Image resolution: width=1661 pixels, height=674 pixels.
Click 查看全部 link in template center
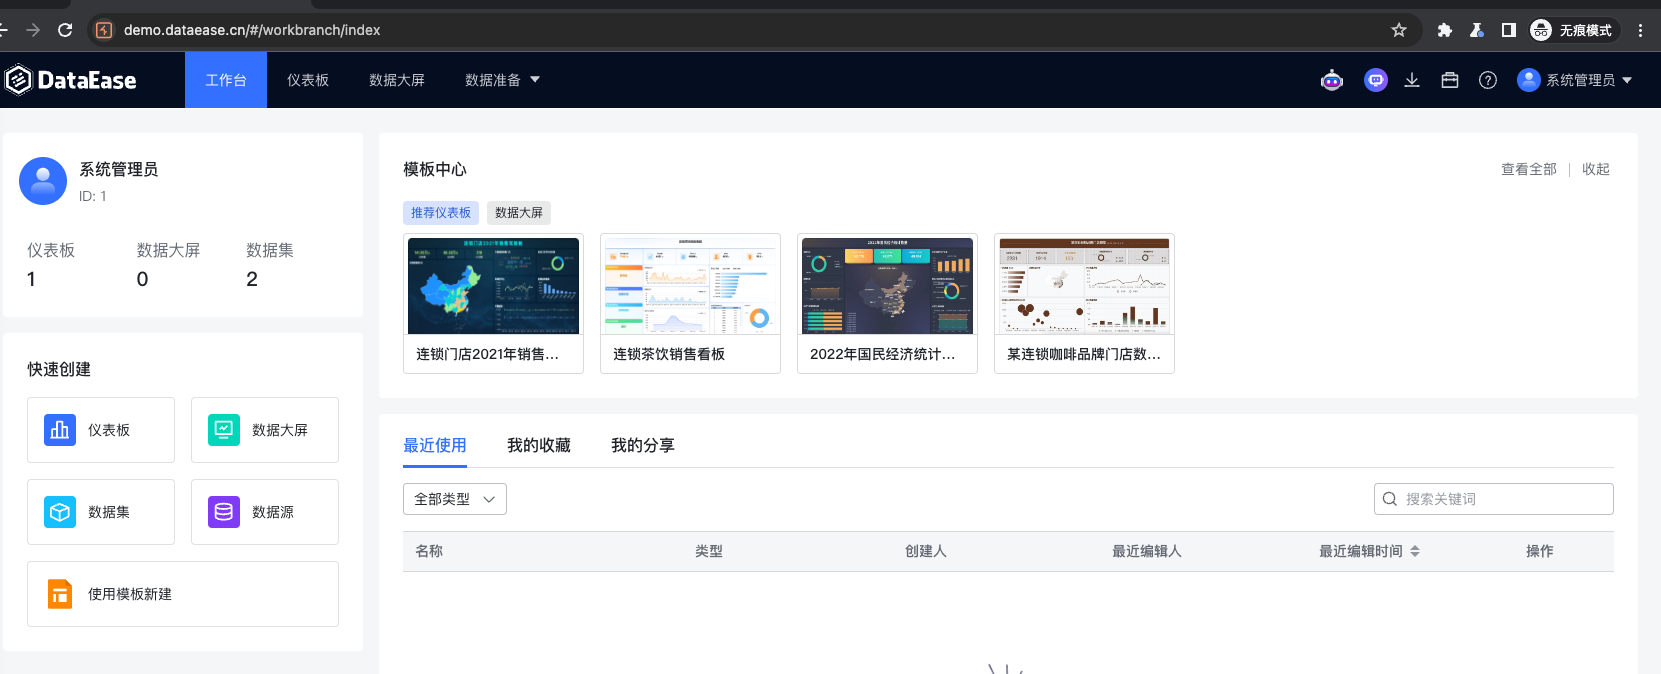pyautogui.click(x=1528, y=169)
